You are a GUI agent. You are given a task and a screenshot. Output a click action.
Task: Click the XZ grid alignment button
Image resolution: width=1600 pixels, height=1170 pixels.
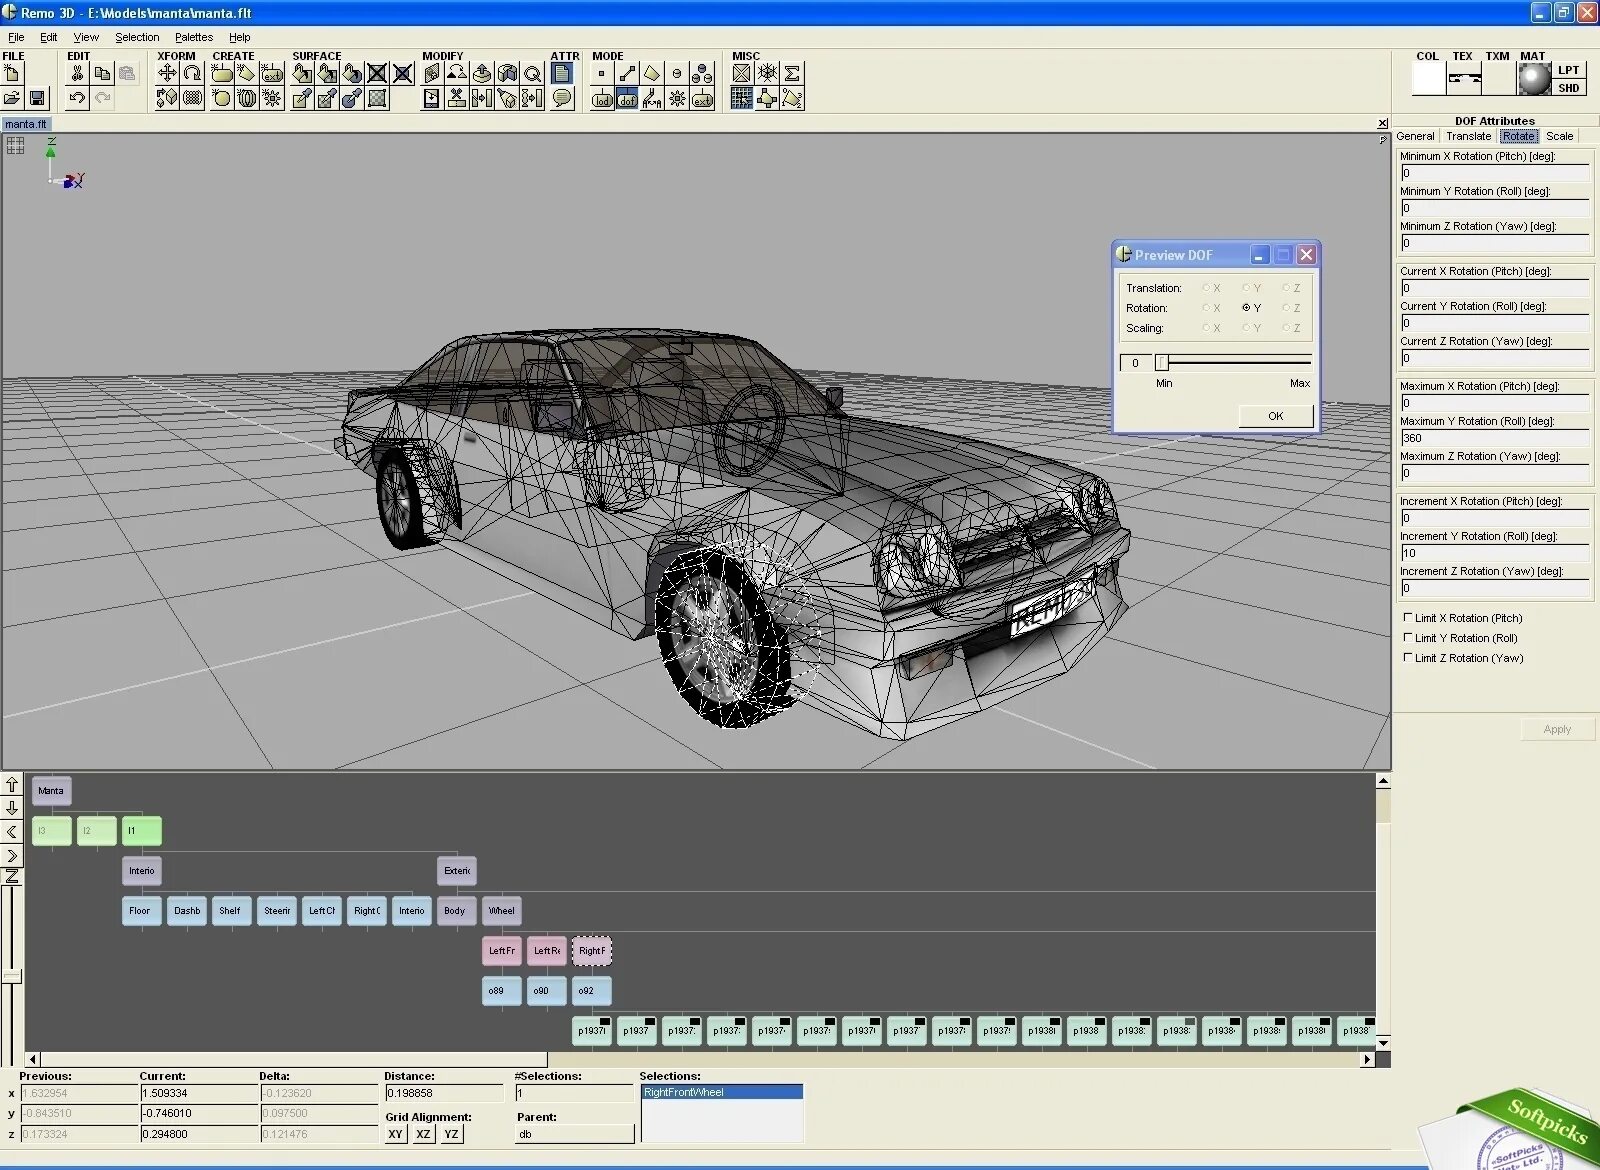point(423,1134)
